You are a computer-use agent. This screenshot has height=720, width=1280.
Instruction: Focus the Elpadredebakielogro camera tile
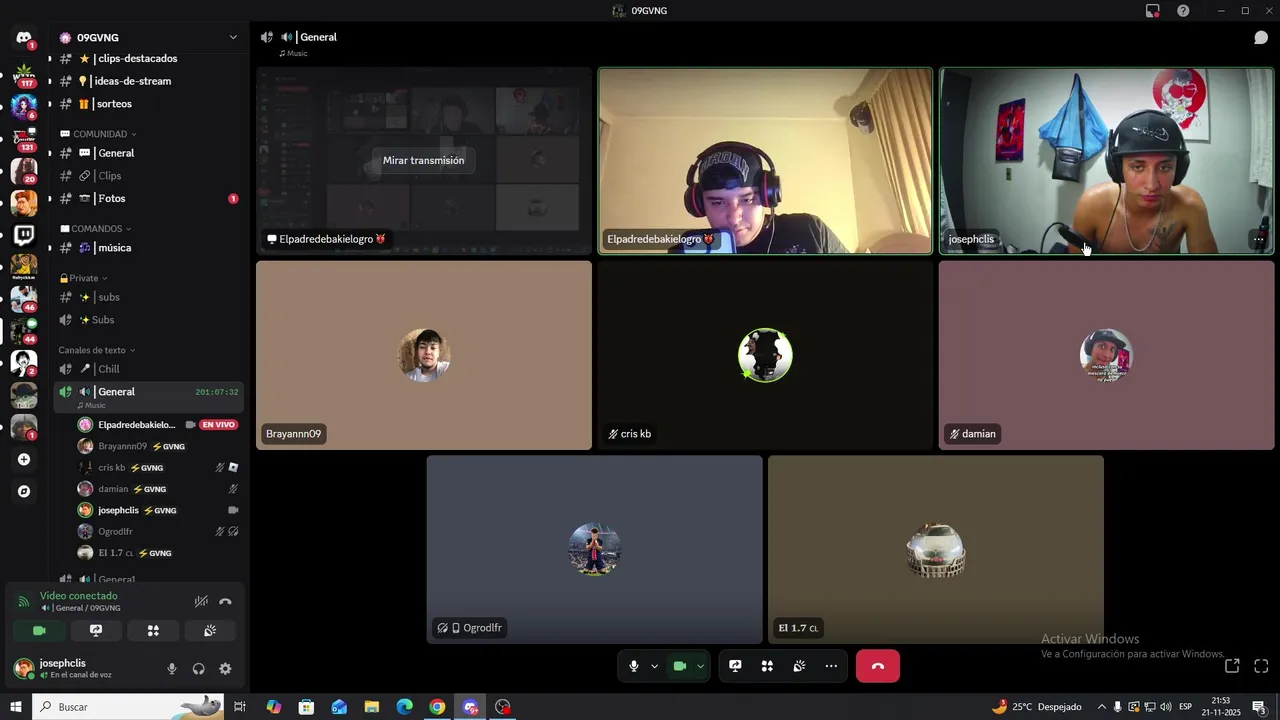coord(765,161)
